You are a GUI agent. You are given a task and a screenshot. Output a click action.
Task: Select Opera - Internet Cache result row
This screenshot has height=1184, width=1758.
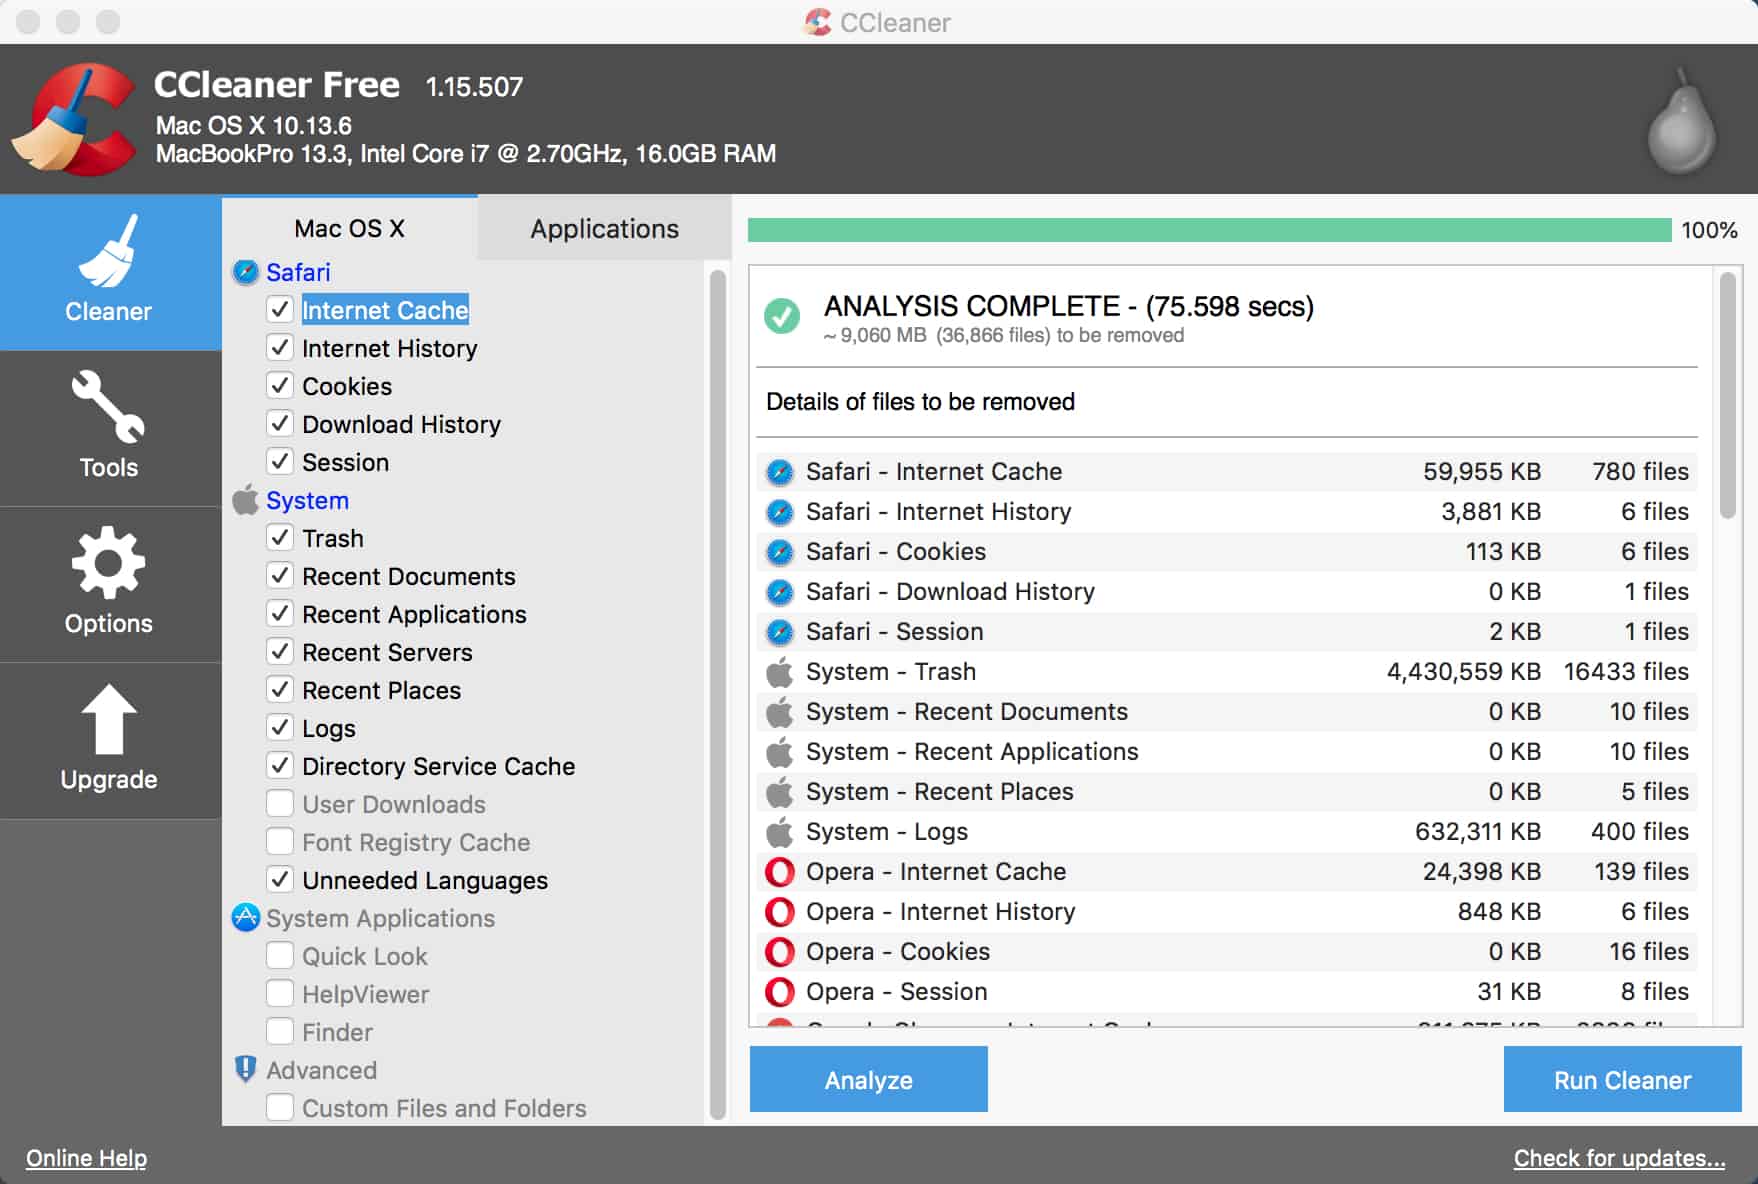pos(1228,872)
